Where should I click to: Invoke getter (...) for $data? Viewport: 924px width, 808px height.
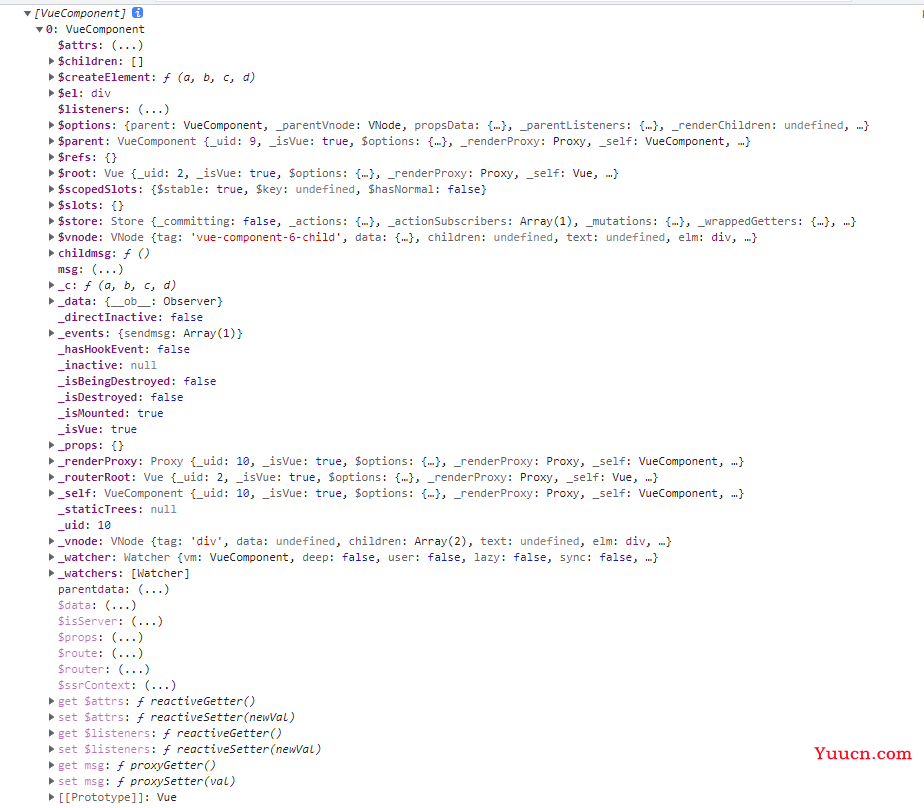pos(121,605)
